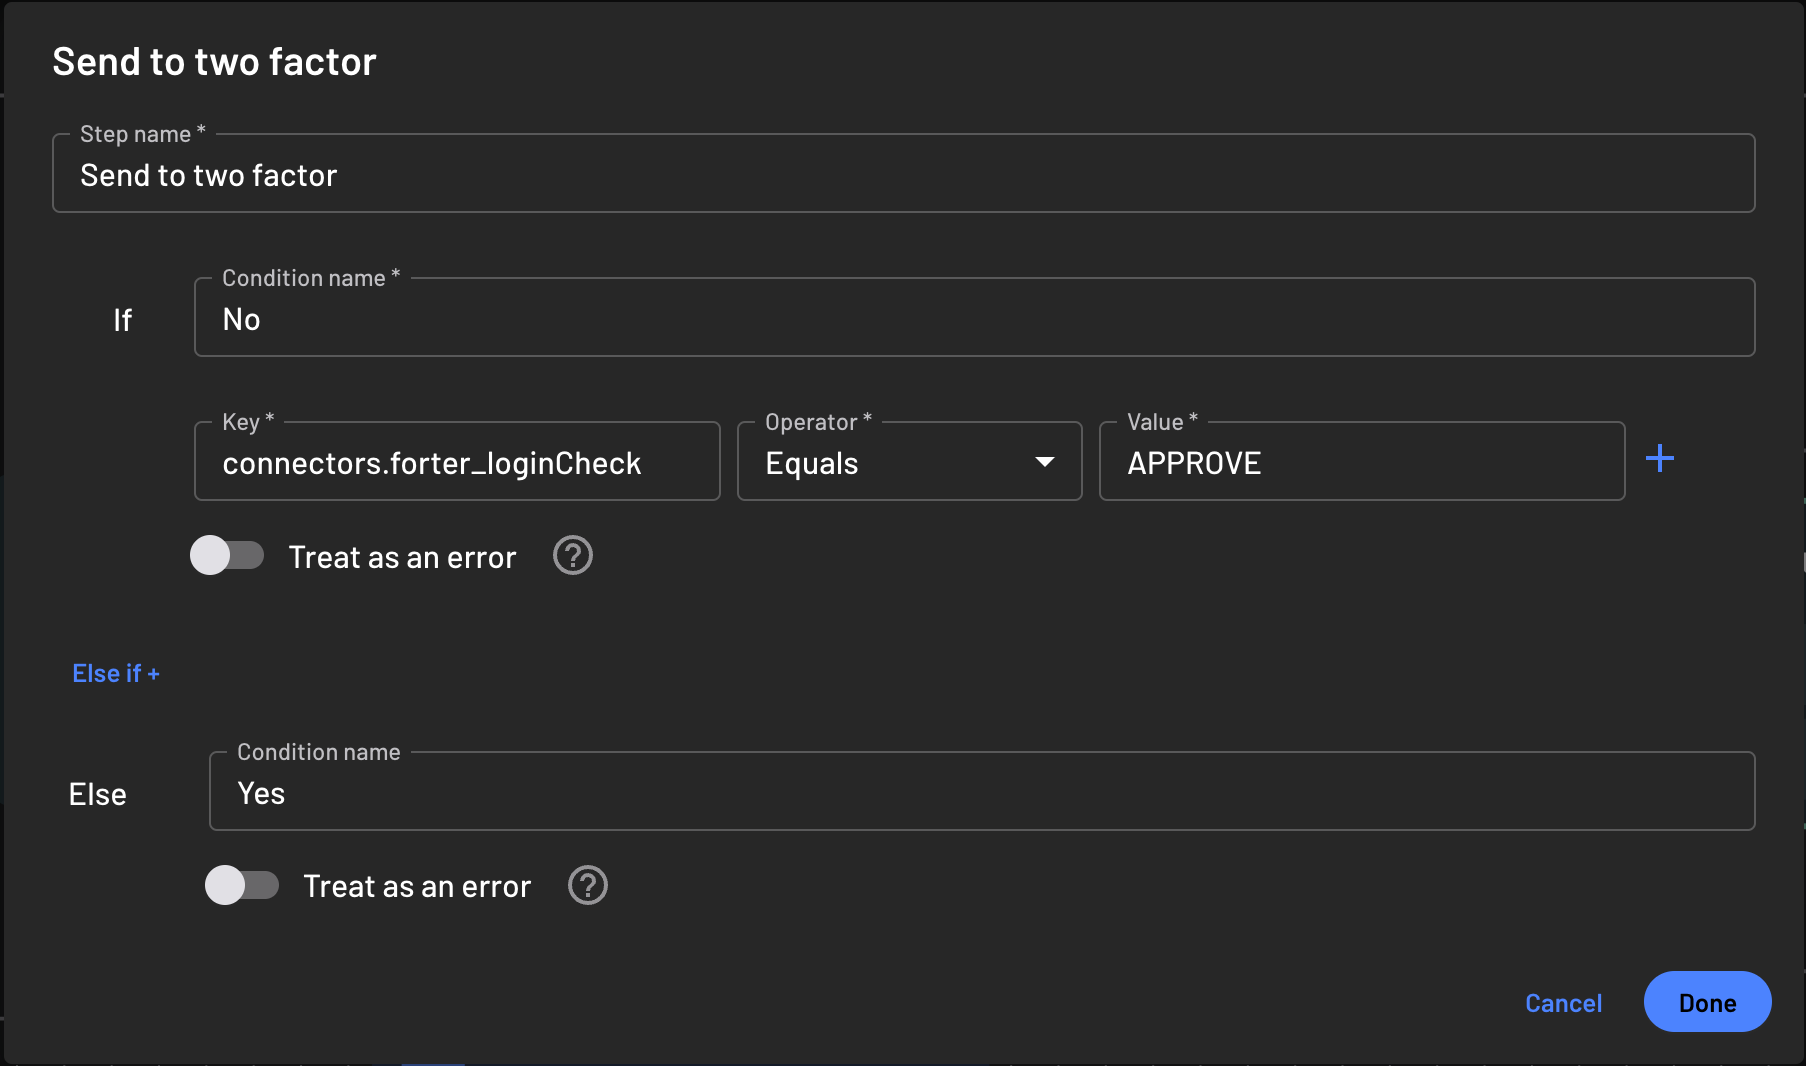Edit the If condition name 'No'
Image resolution: width=1806 pixels, height=1066 pixels.
(973, 319)
